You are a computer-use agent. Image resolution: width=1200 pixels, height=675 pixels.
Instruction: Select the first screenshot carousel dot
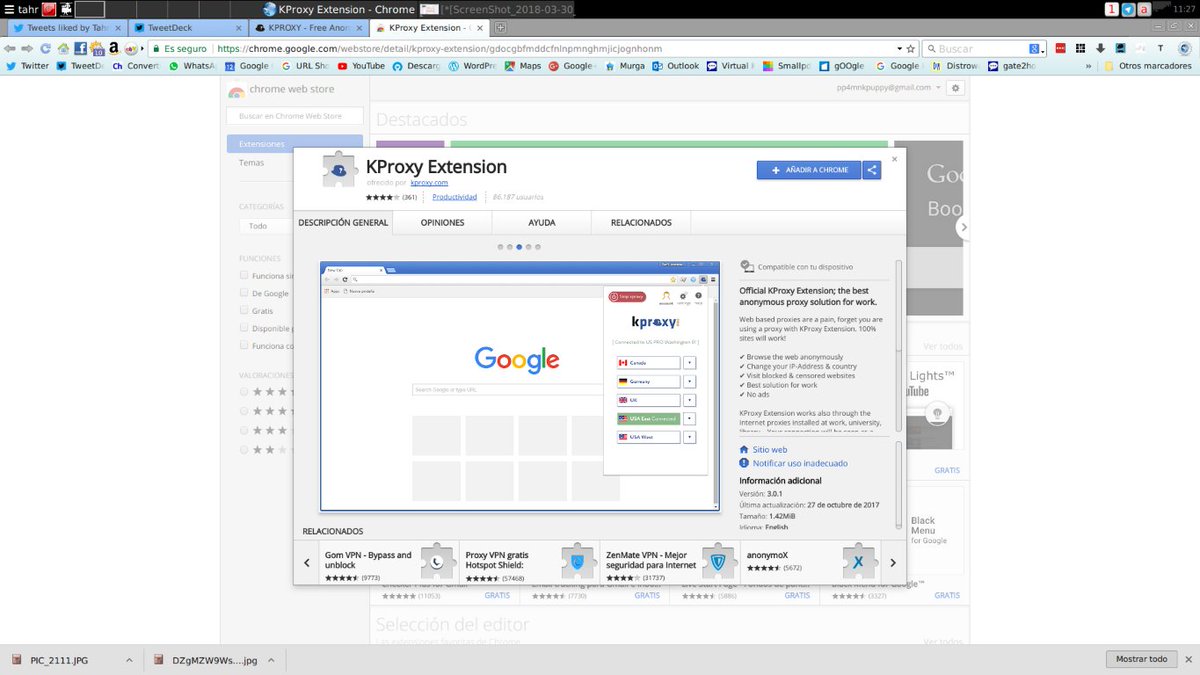point(501,246)
